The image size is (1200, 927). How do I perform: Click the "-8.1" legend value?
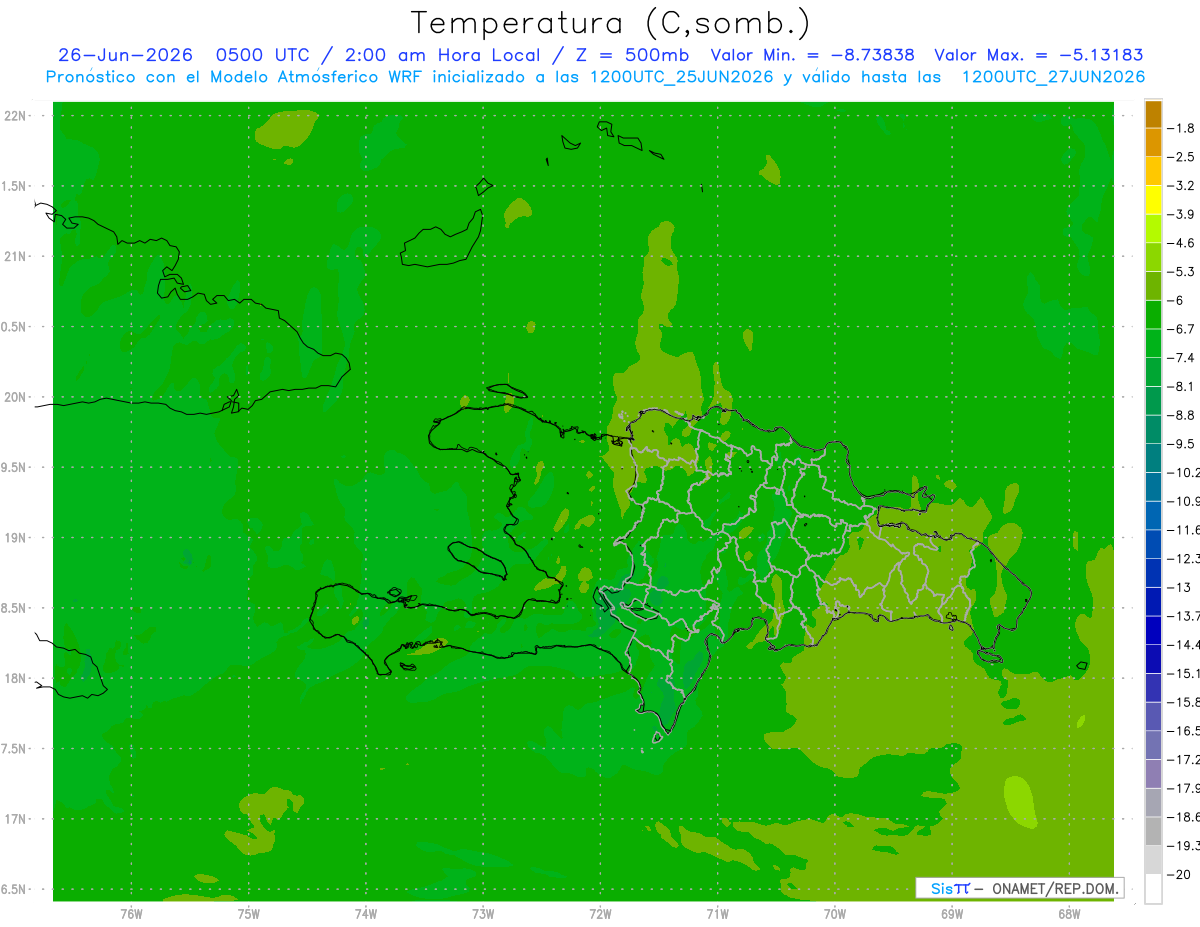[1181, 386]
